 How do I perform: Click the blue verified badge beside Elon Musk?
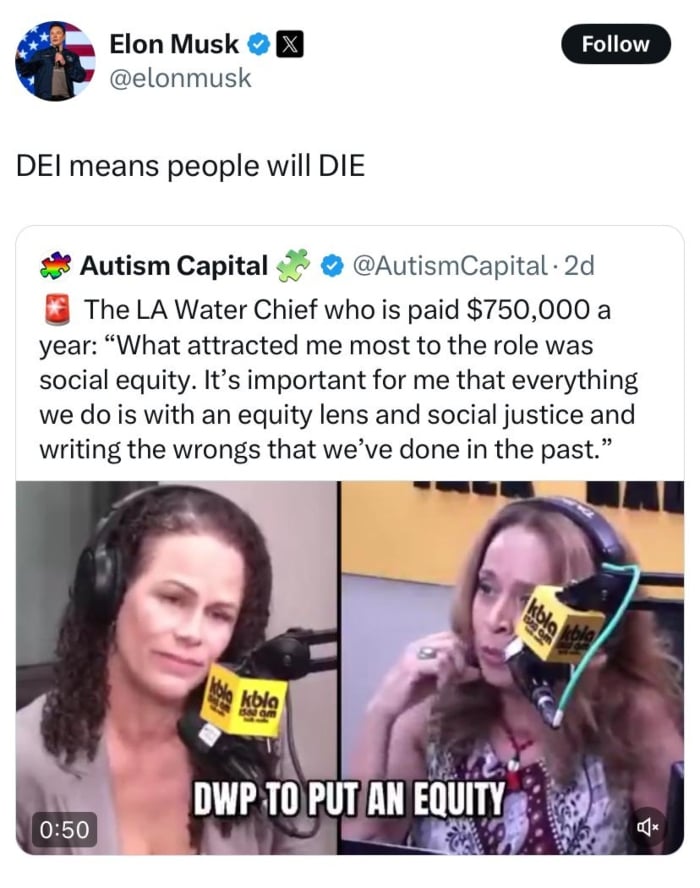(259, 45)
